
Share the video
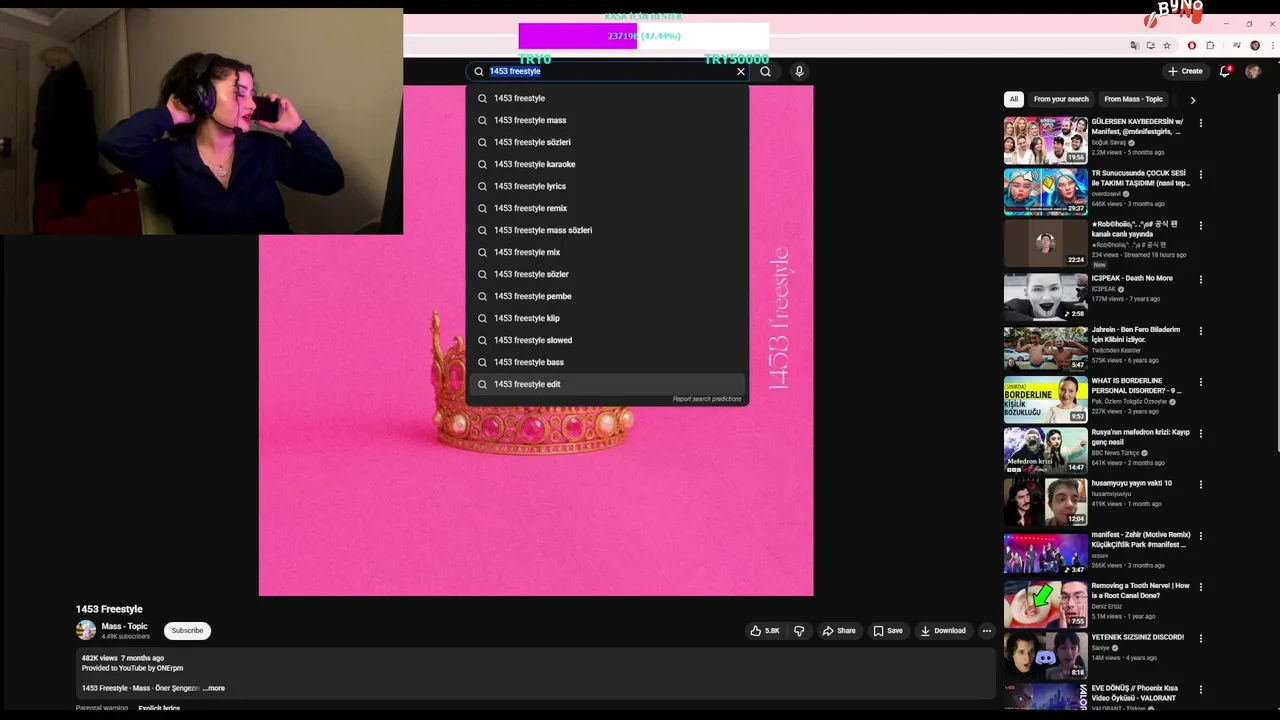coord(839,631)
